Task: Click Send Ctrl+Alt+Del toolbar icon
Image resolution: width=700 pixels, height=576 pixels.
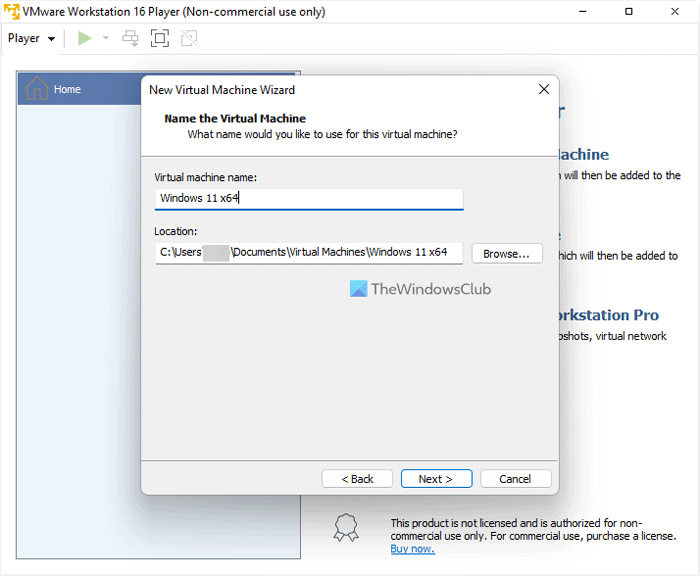Action: point(130,38)
